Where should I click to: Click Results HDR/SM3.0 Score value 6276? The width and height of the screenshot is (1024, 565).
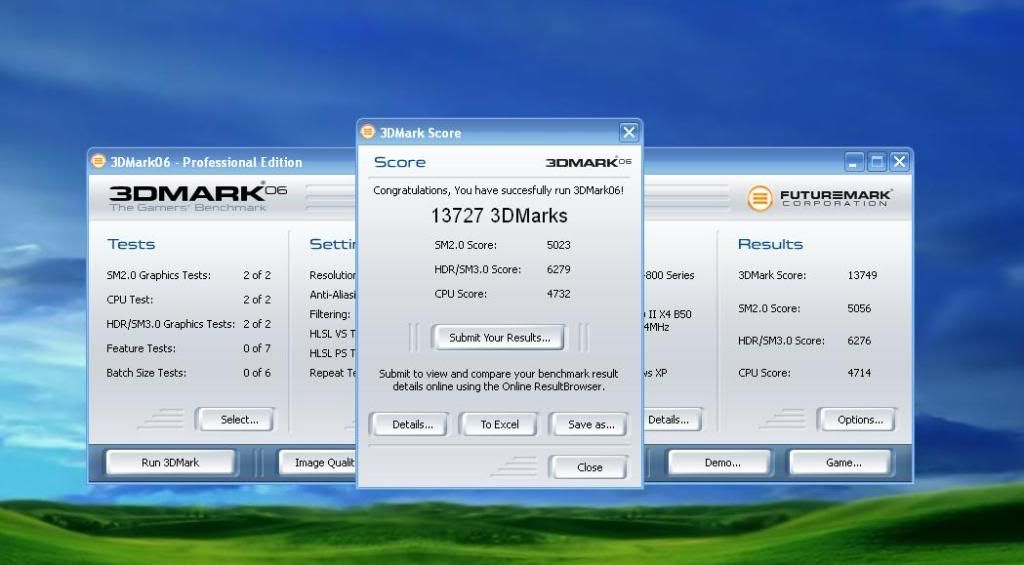coord(859,340)
